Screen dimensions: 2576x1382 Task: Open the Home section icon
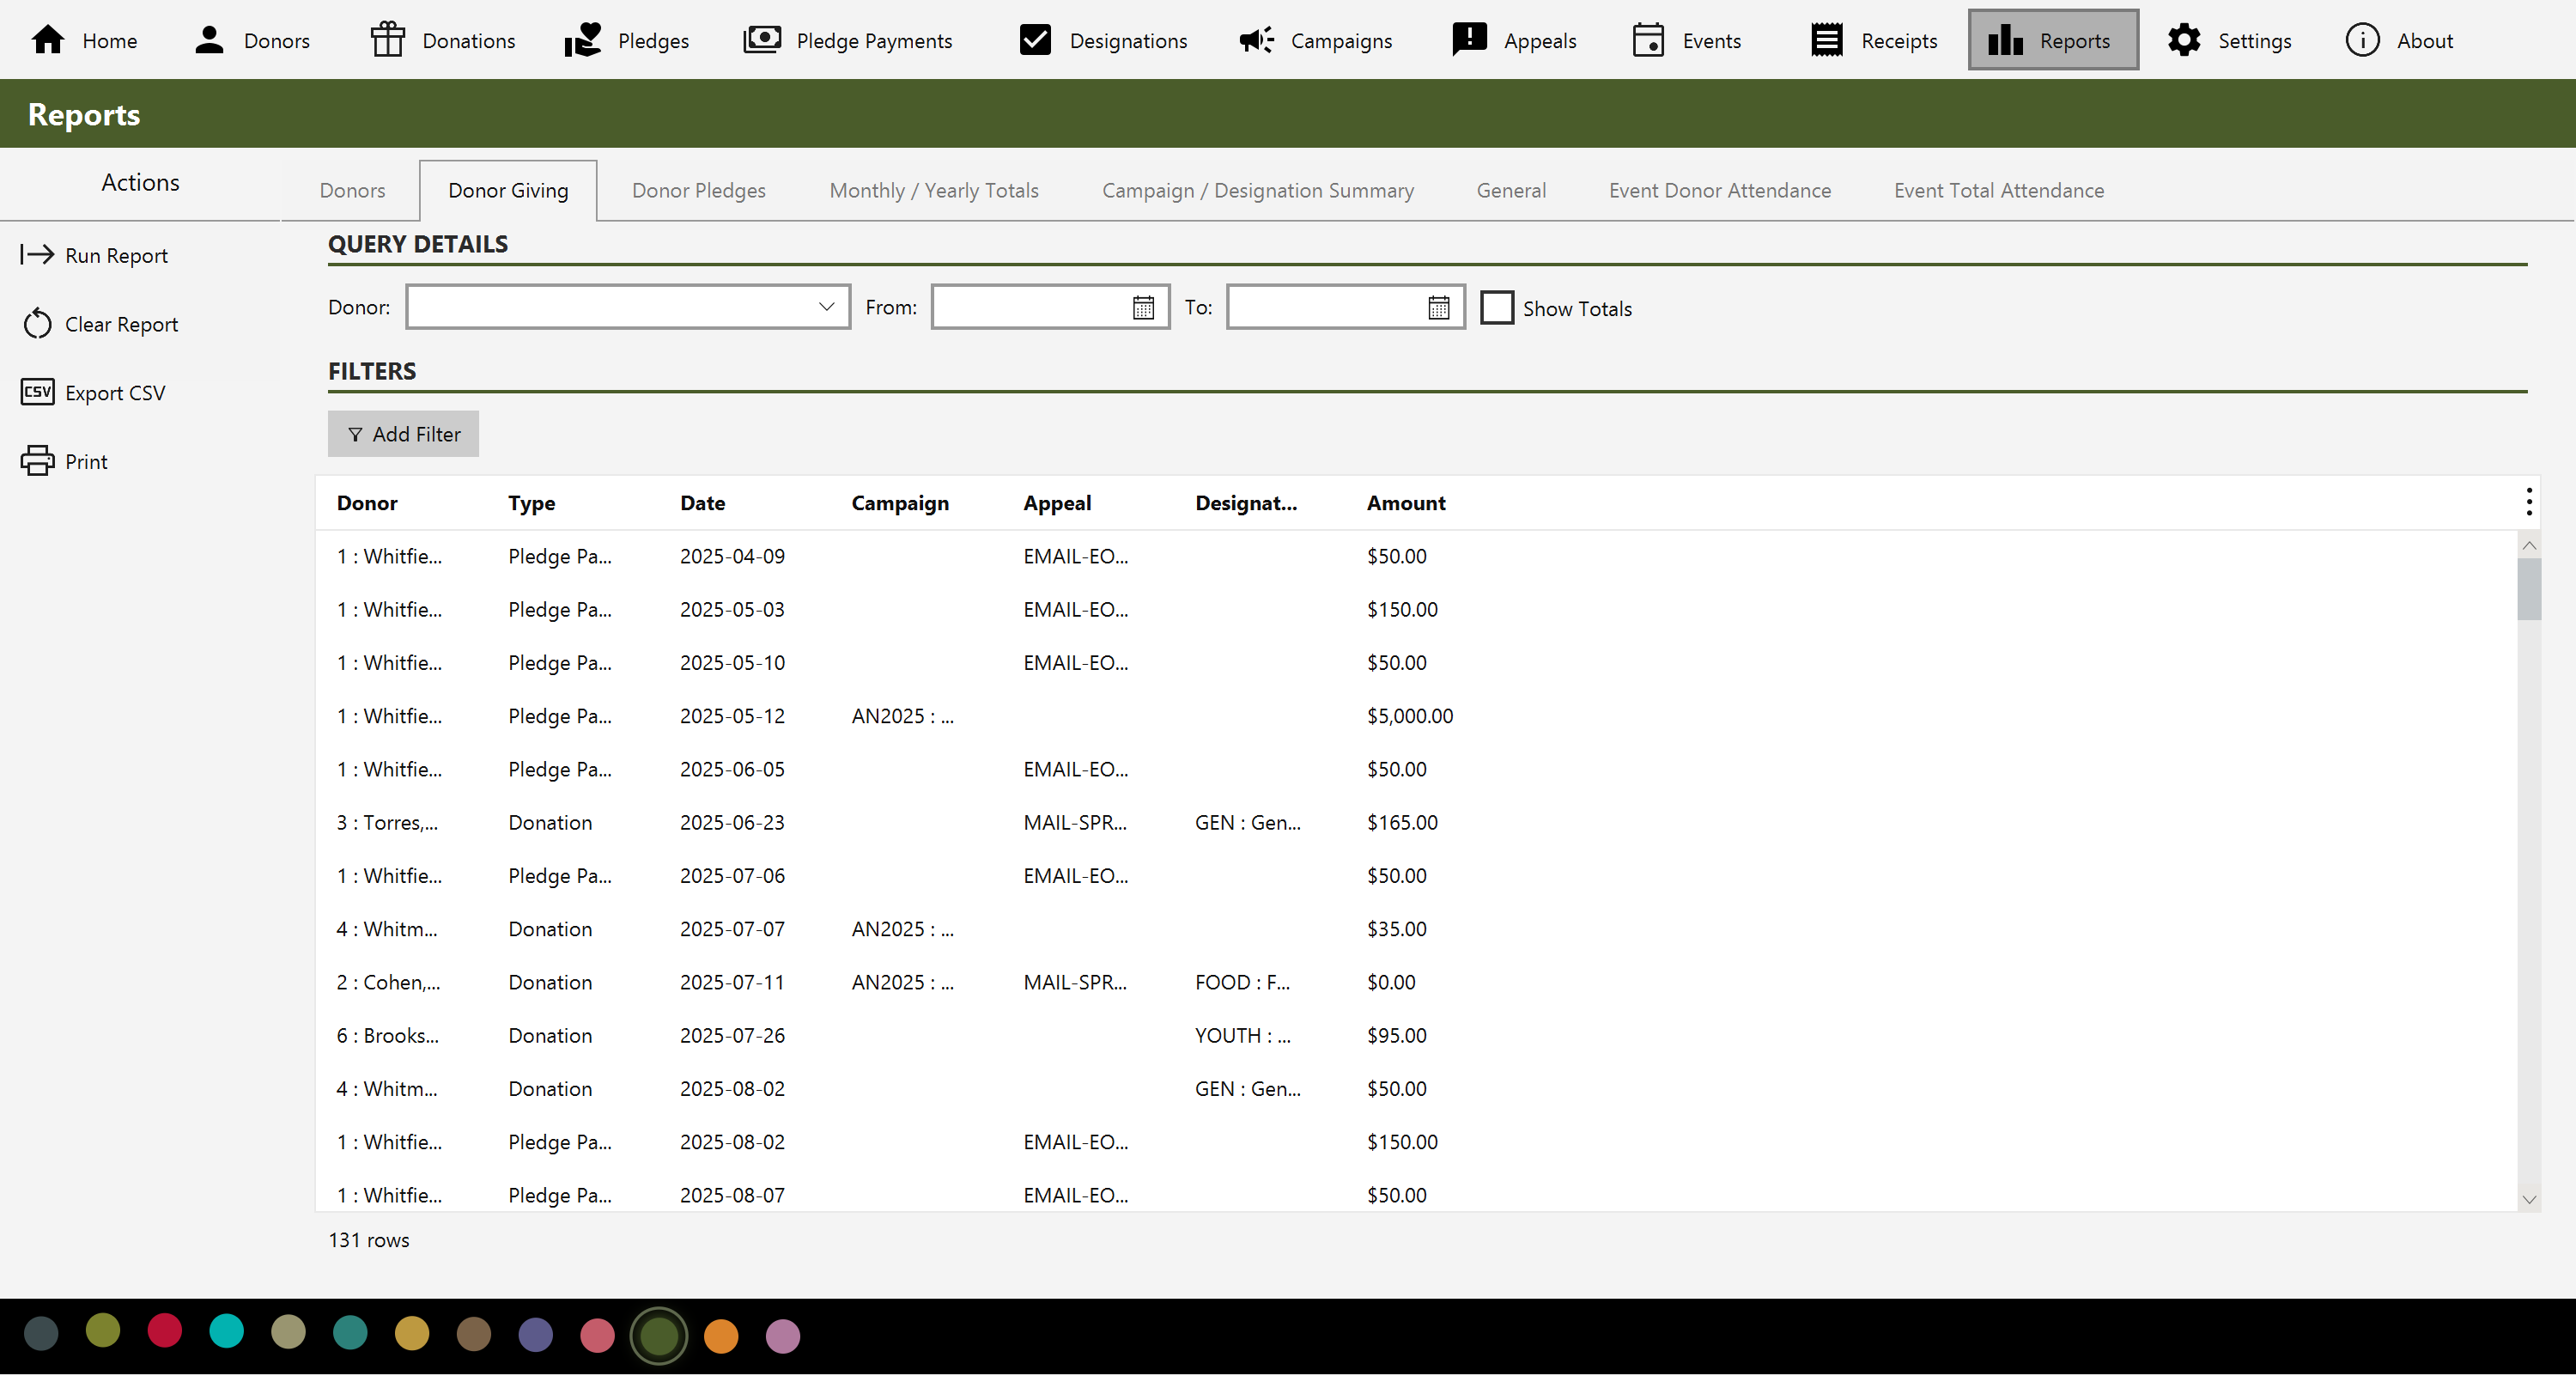48,40
